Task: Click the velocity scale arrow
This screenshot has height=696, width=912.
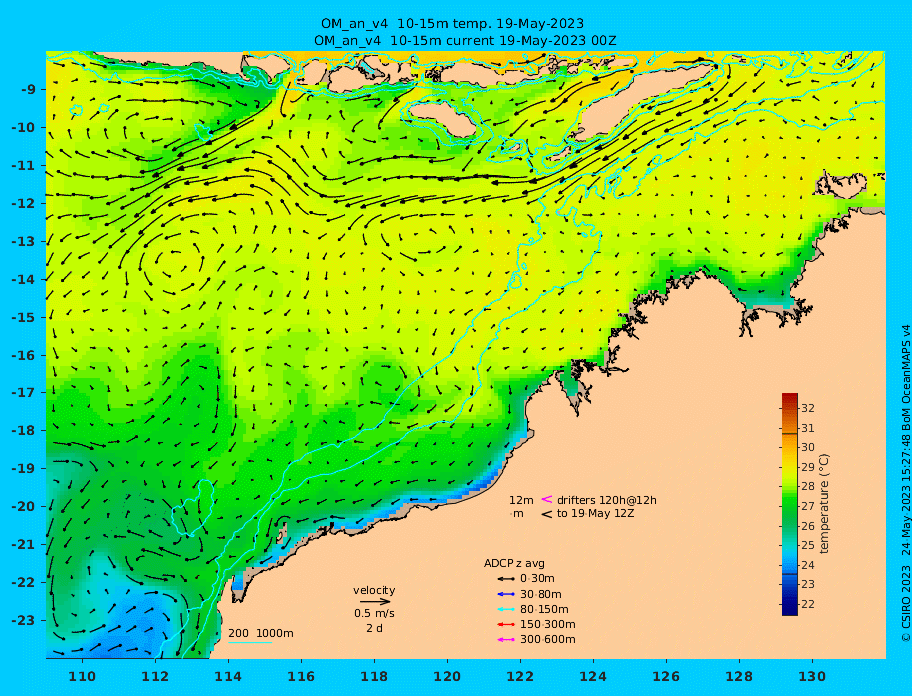Action: [375, 602]
